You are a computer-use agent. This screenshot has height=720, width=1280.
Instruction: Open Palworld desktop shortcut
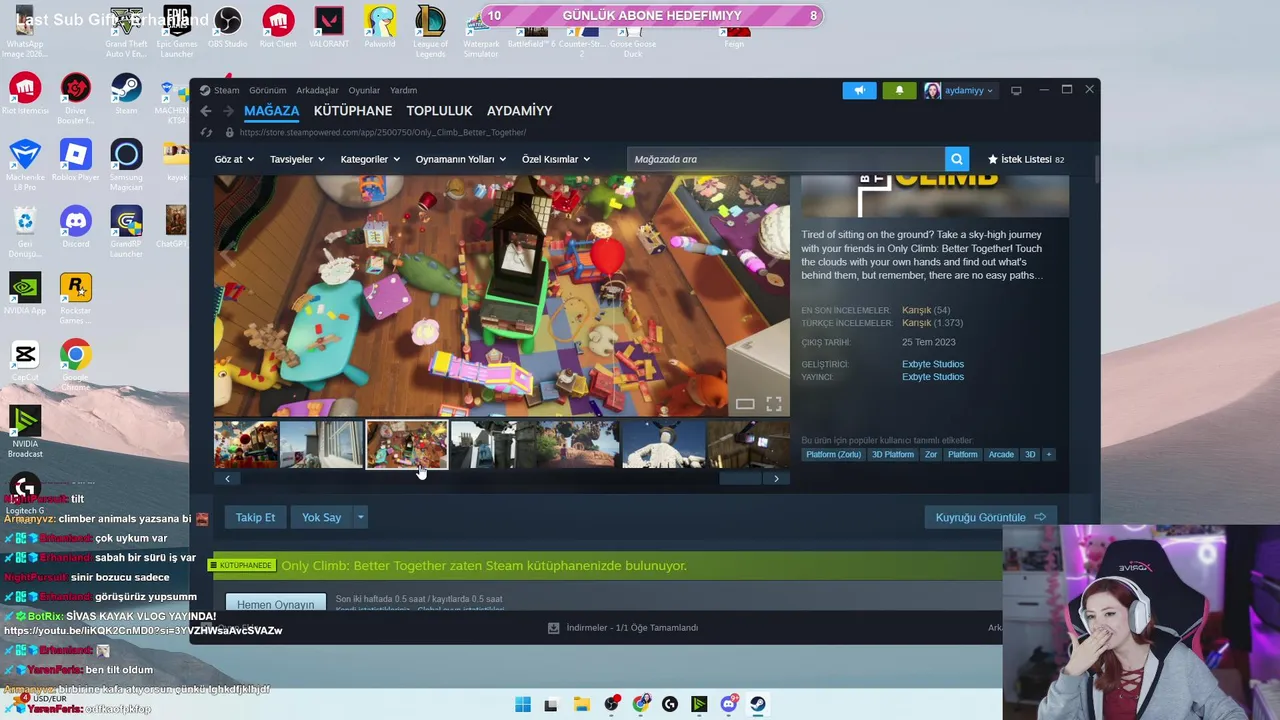click(x=380, y=25)
